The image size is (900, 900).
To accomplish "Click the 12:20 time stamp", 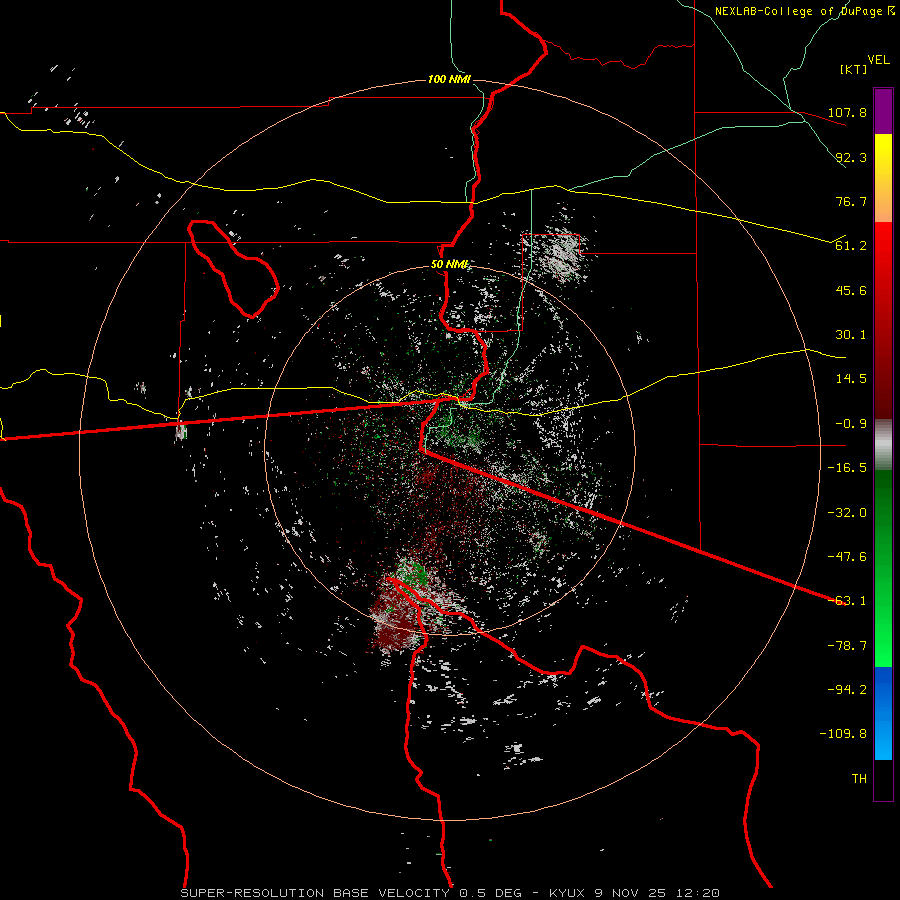I will point(699,893).
